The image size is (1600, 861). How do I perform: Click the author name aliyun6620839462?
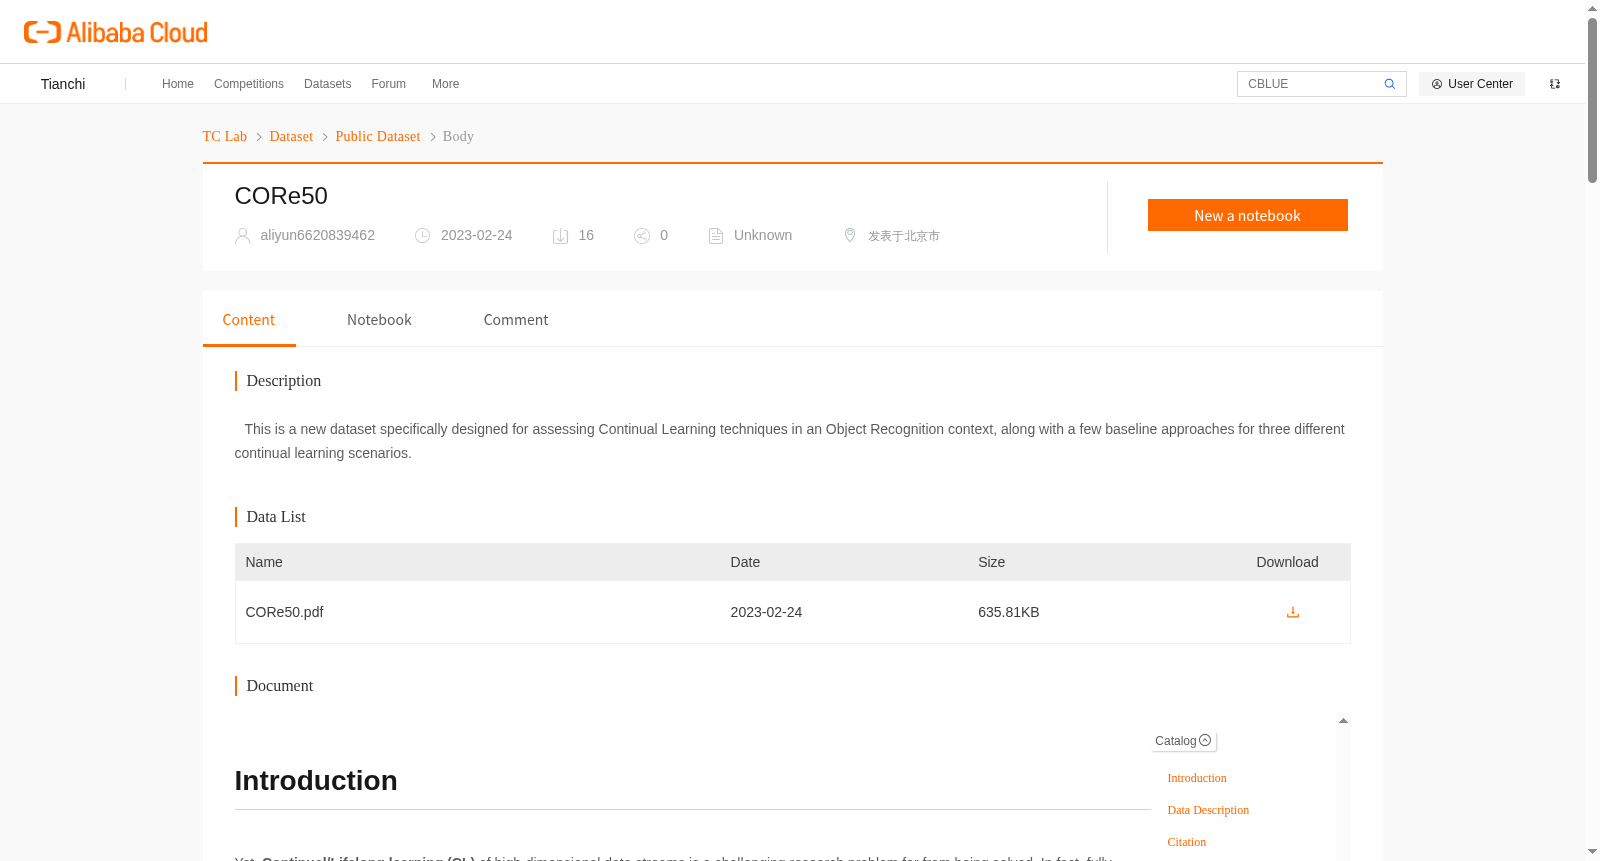click(x=318, y=235)
